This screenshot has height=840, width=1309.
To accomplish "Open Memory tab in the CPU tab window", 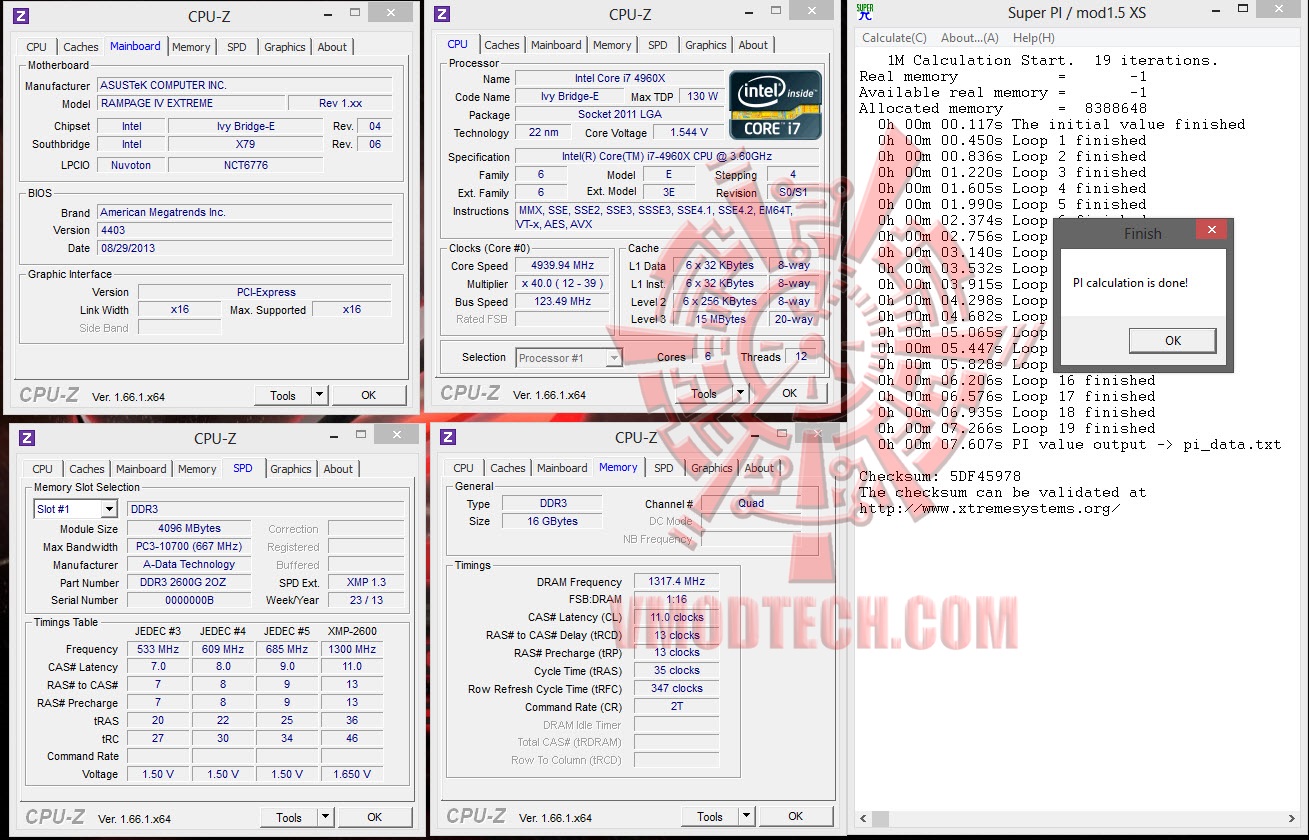I will (612, 45).
